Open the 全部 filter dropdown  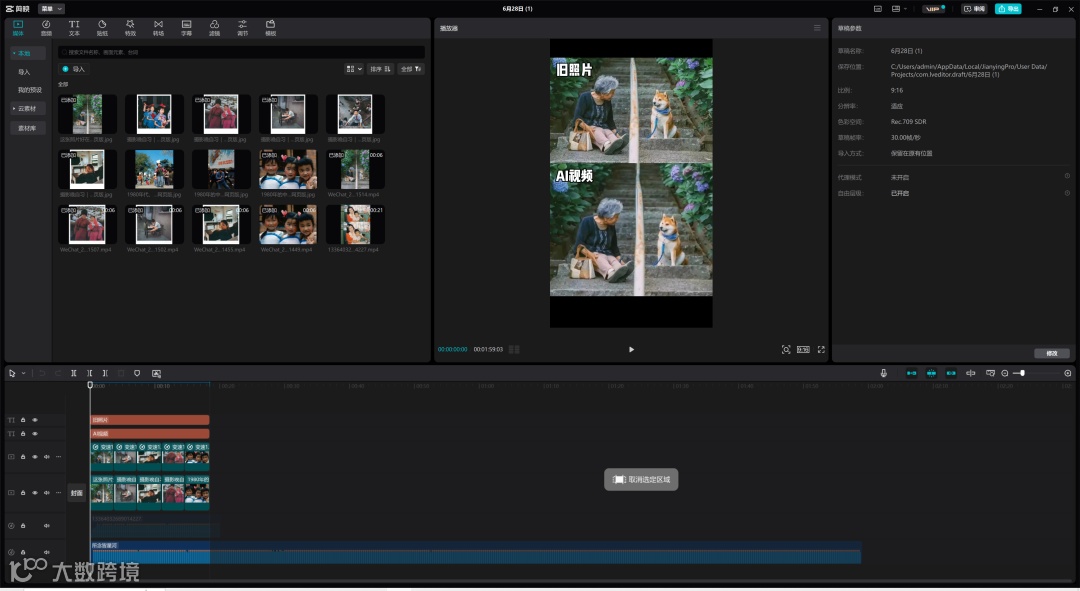pyautogui.click(x=411, y=69)
